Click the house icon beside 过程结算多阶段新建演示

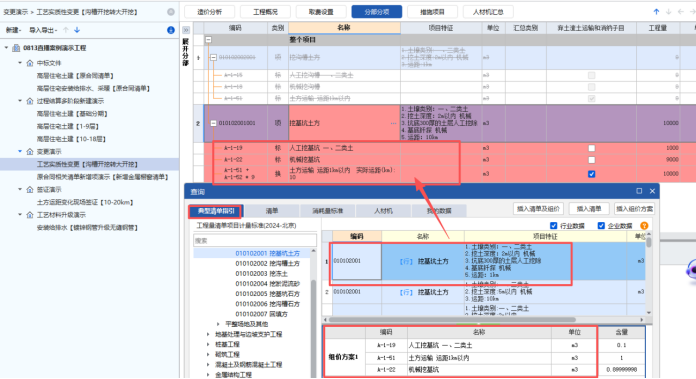pos(30,101)
